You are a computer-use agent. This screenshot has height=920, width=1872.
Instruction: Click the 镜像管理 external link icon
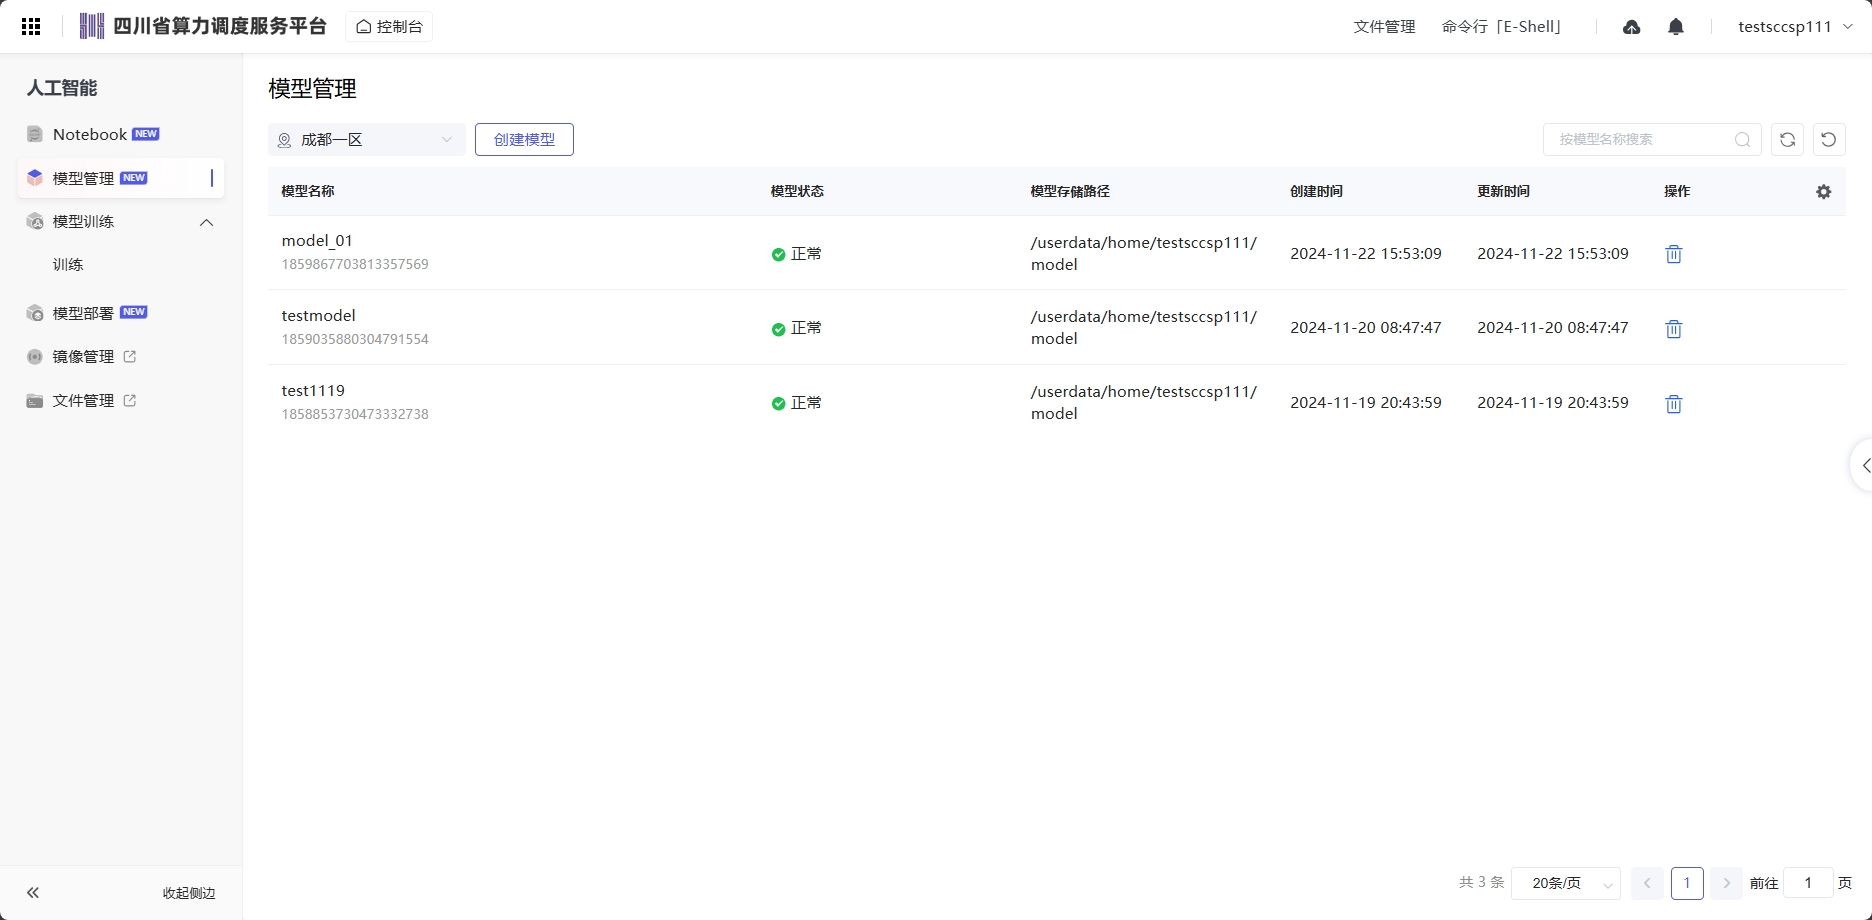tap(129, 356)
